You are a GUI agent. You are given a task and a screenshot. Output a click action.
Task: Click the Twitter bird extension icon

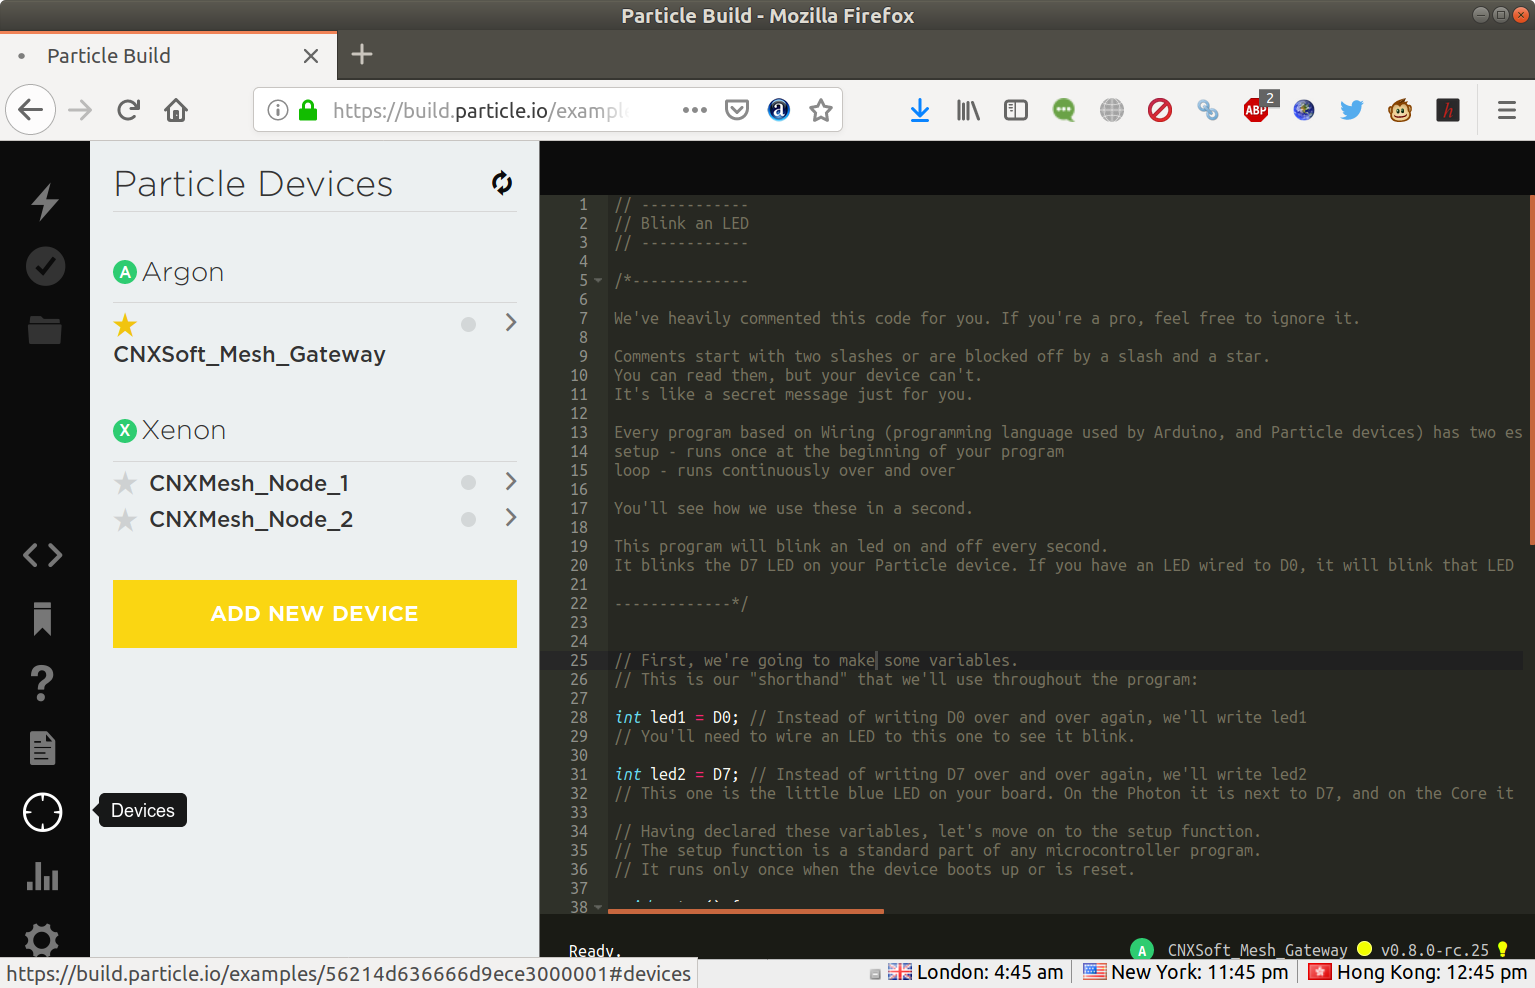click(x=1352, y=110)
